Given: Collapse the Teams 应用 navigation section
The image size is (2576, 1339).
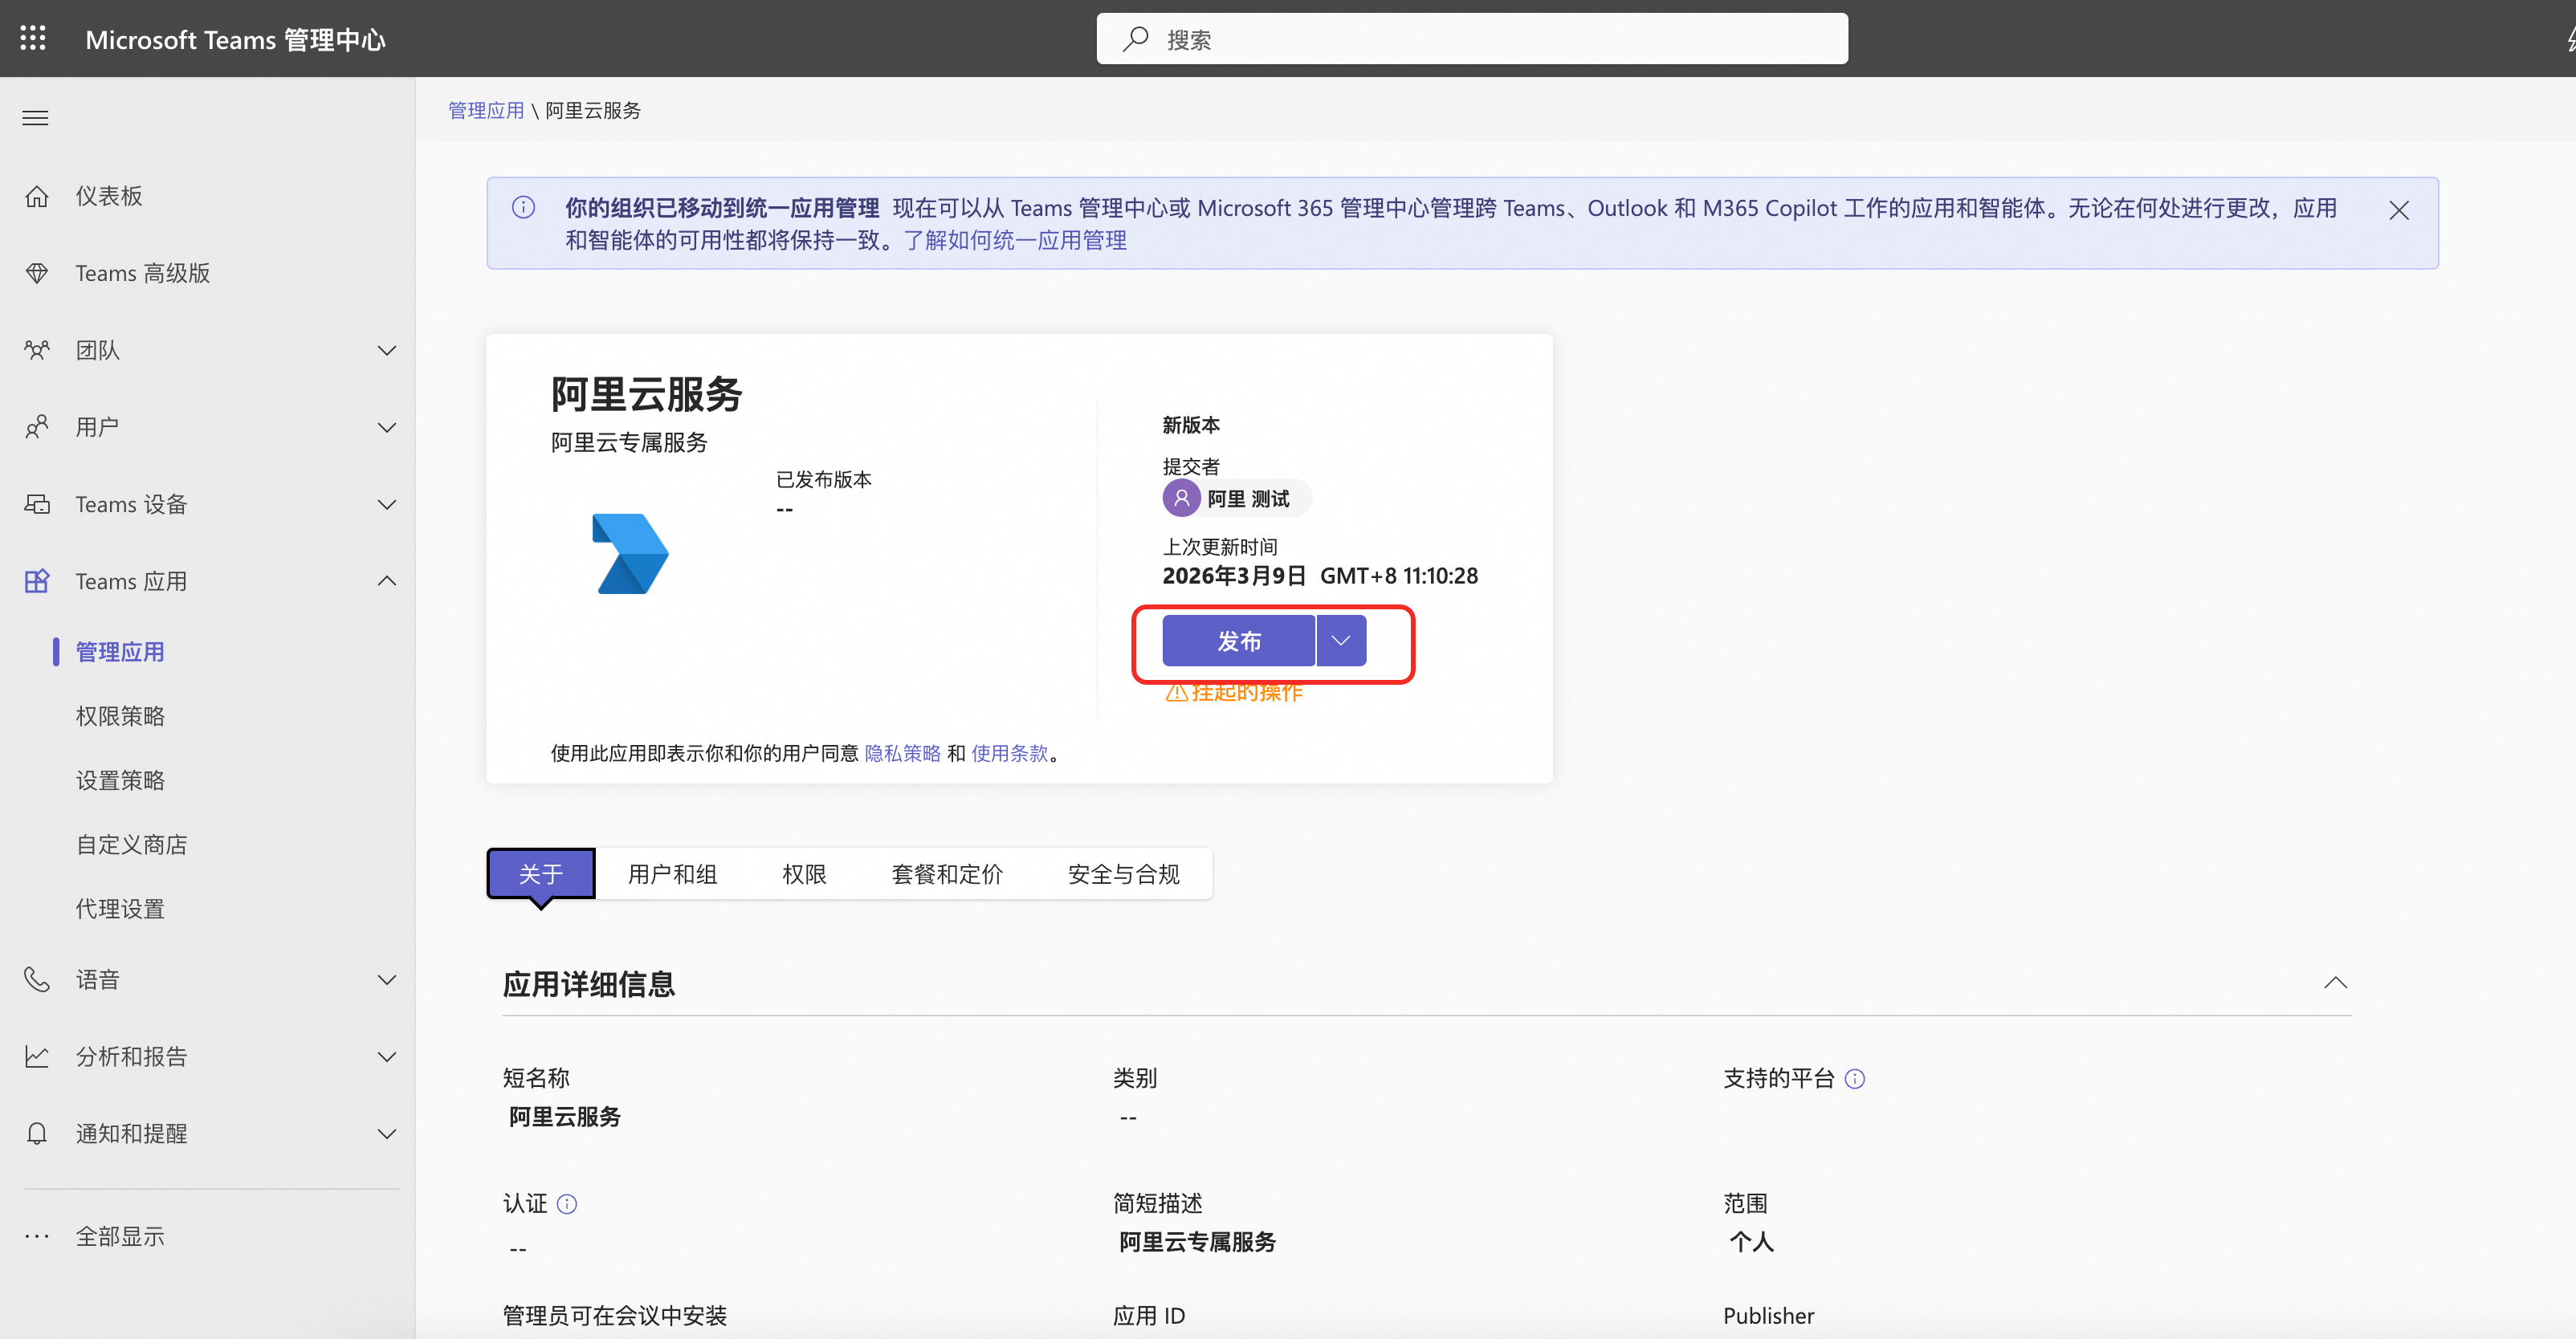Looking at the screenshot, I should pos(387,581).
